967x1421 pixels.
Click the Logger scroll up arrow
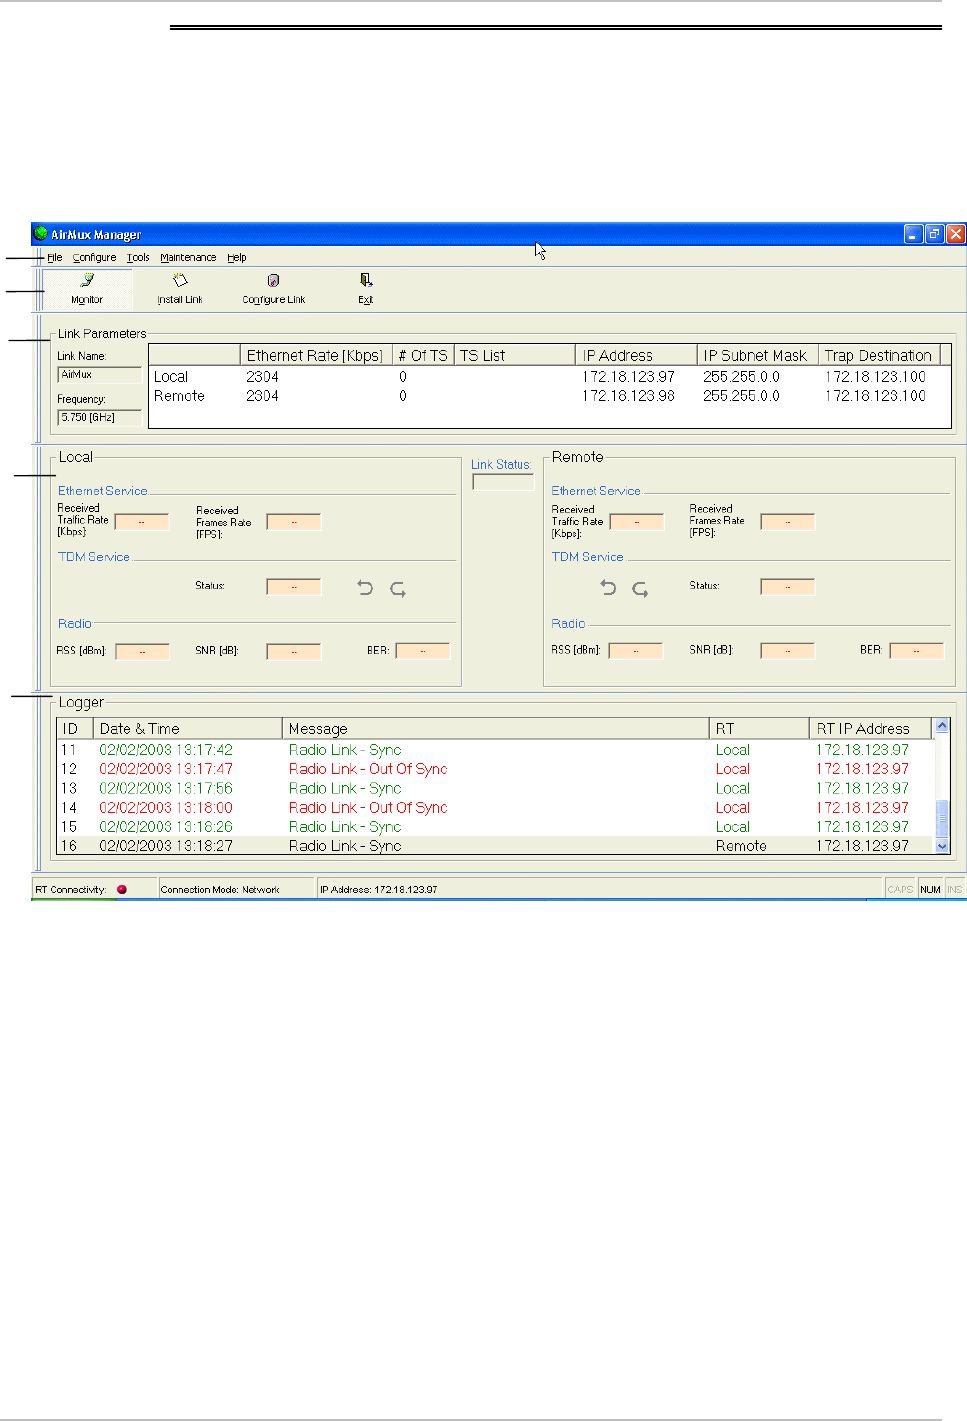click(x=942, y=727)
